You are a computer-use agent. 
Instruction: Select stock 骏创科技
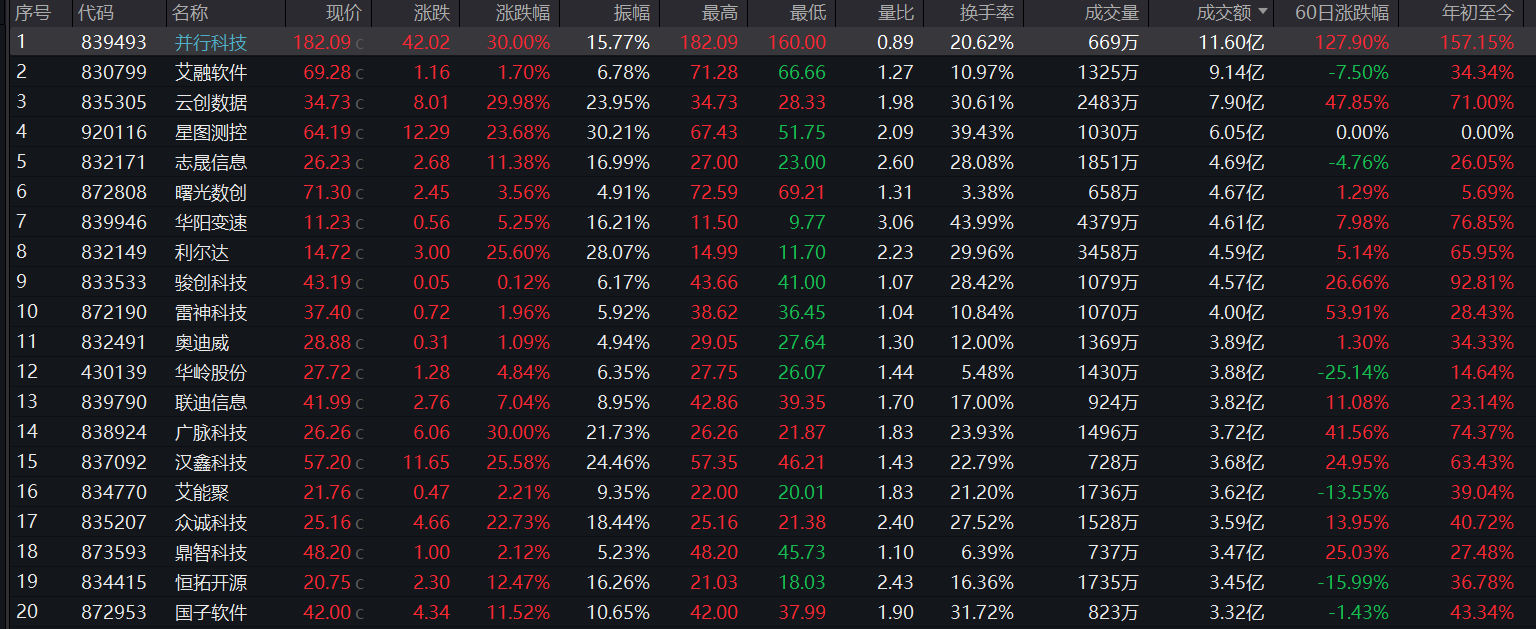[211, 282]
